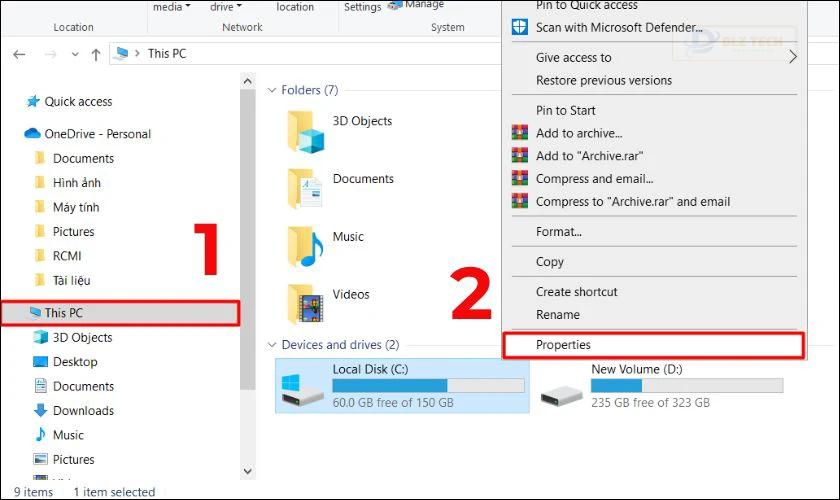Screen dimensions: 840x500
Task: Click the navigation pane scroll-down arrow
Action: (x=248, y=471)
